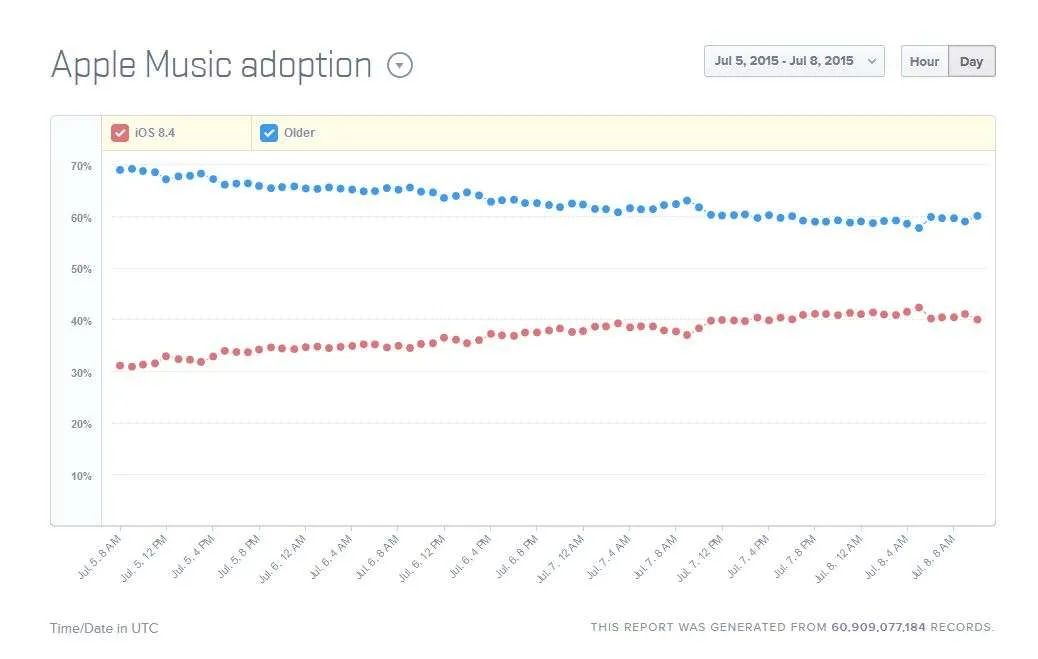Uncheck the iOS 8.4 series checkbox
Viewport: 1038px width, 659px height.
[120, 132]
